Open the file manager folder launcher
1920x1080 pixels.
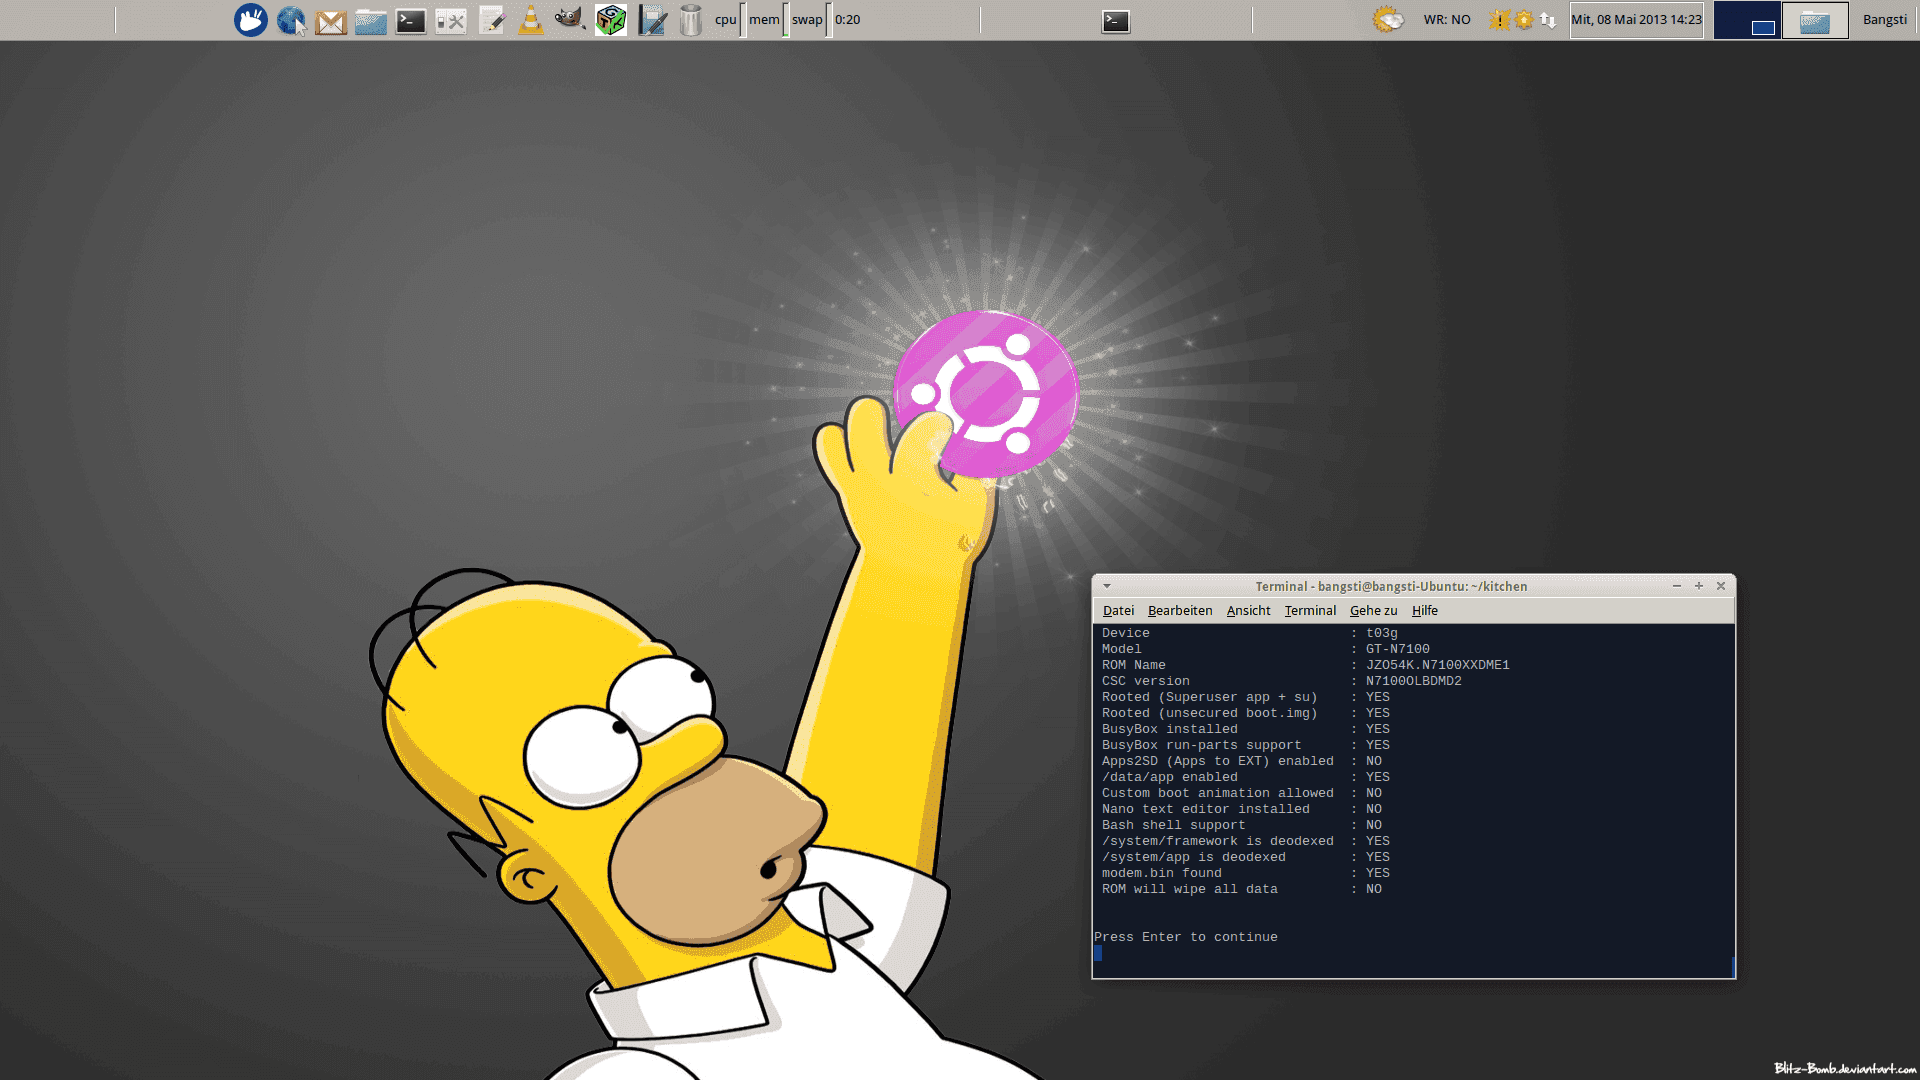(x=371, y=21)
